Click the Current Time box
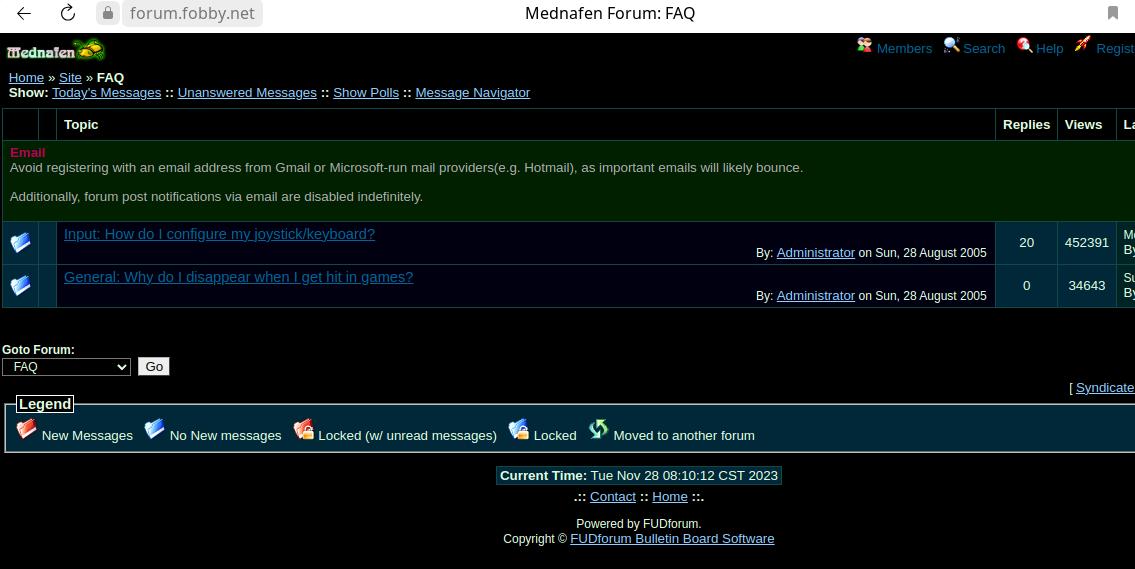The height and width of the screenshot is (569, 1135). pyautogui.click(x=638, y=476)
